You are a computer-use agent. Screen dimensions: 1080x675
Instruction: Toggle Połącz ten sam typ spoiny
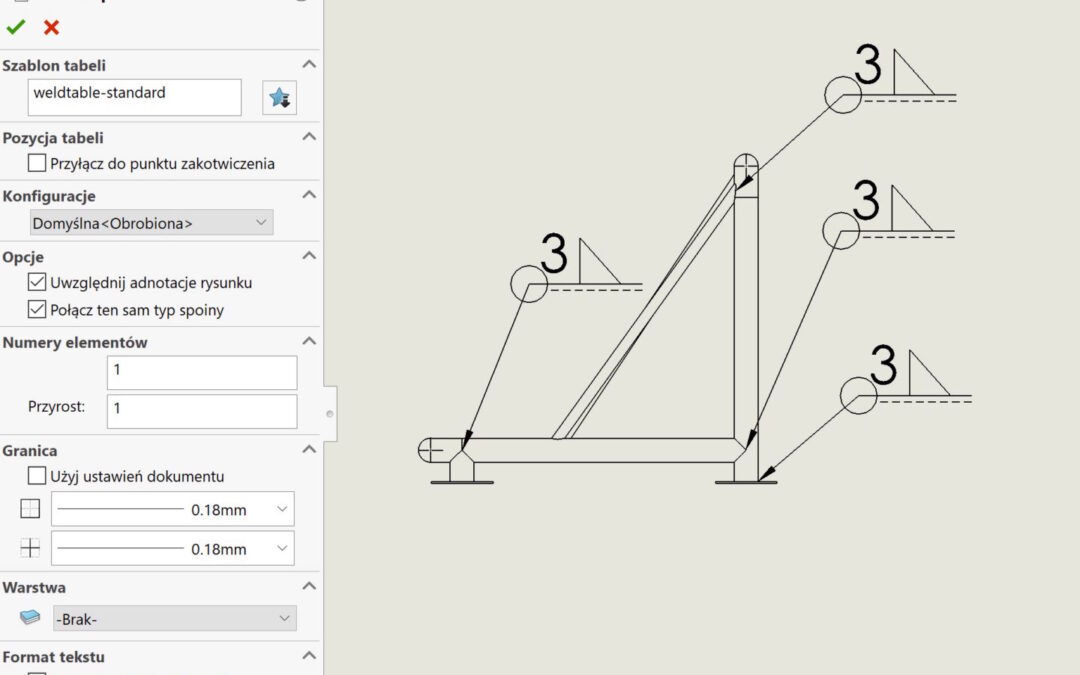point(37,310)
